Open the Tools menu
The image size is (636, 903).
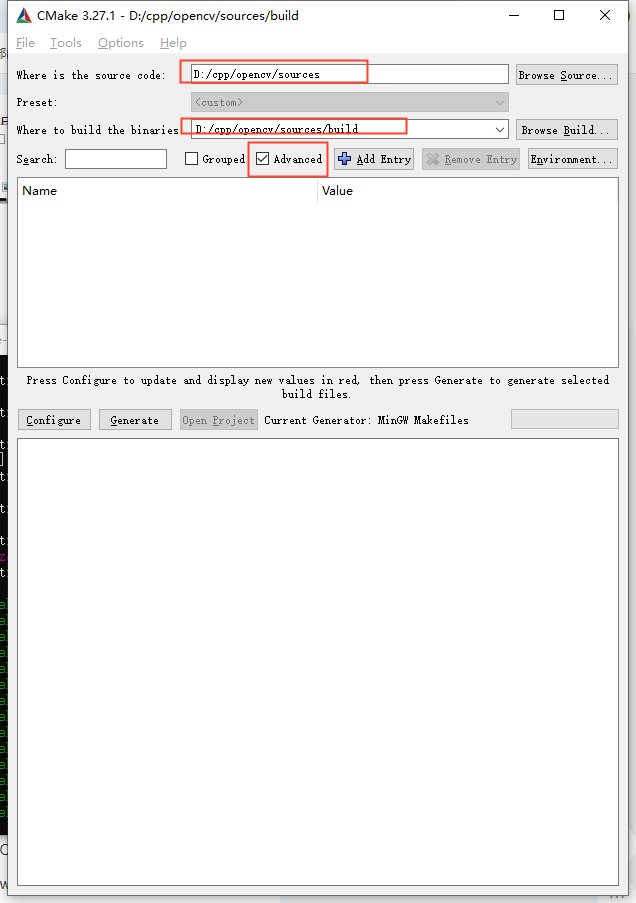tap(66, 43)
